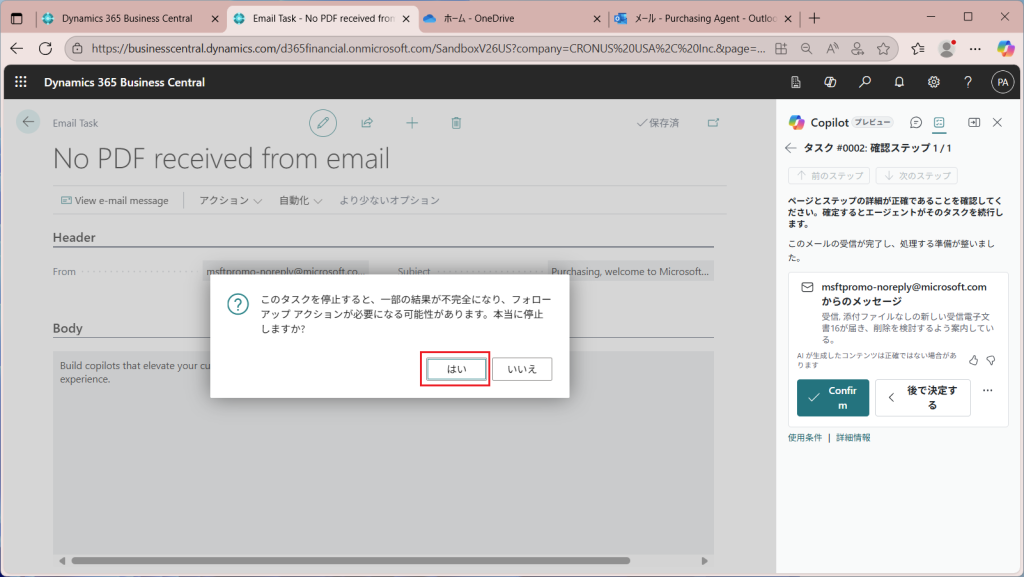Click the 保存済 saved status indicator
This screenshot has height=577, width=1024.
pos(658,123)
